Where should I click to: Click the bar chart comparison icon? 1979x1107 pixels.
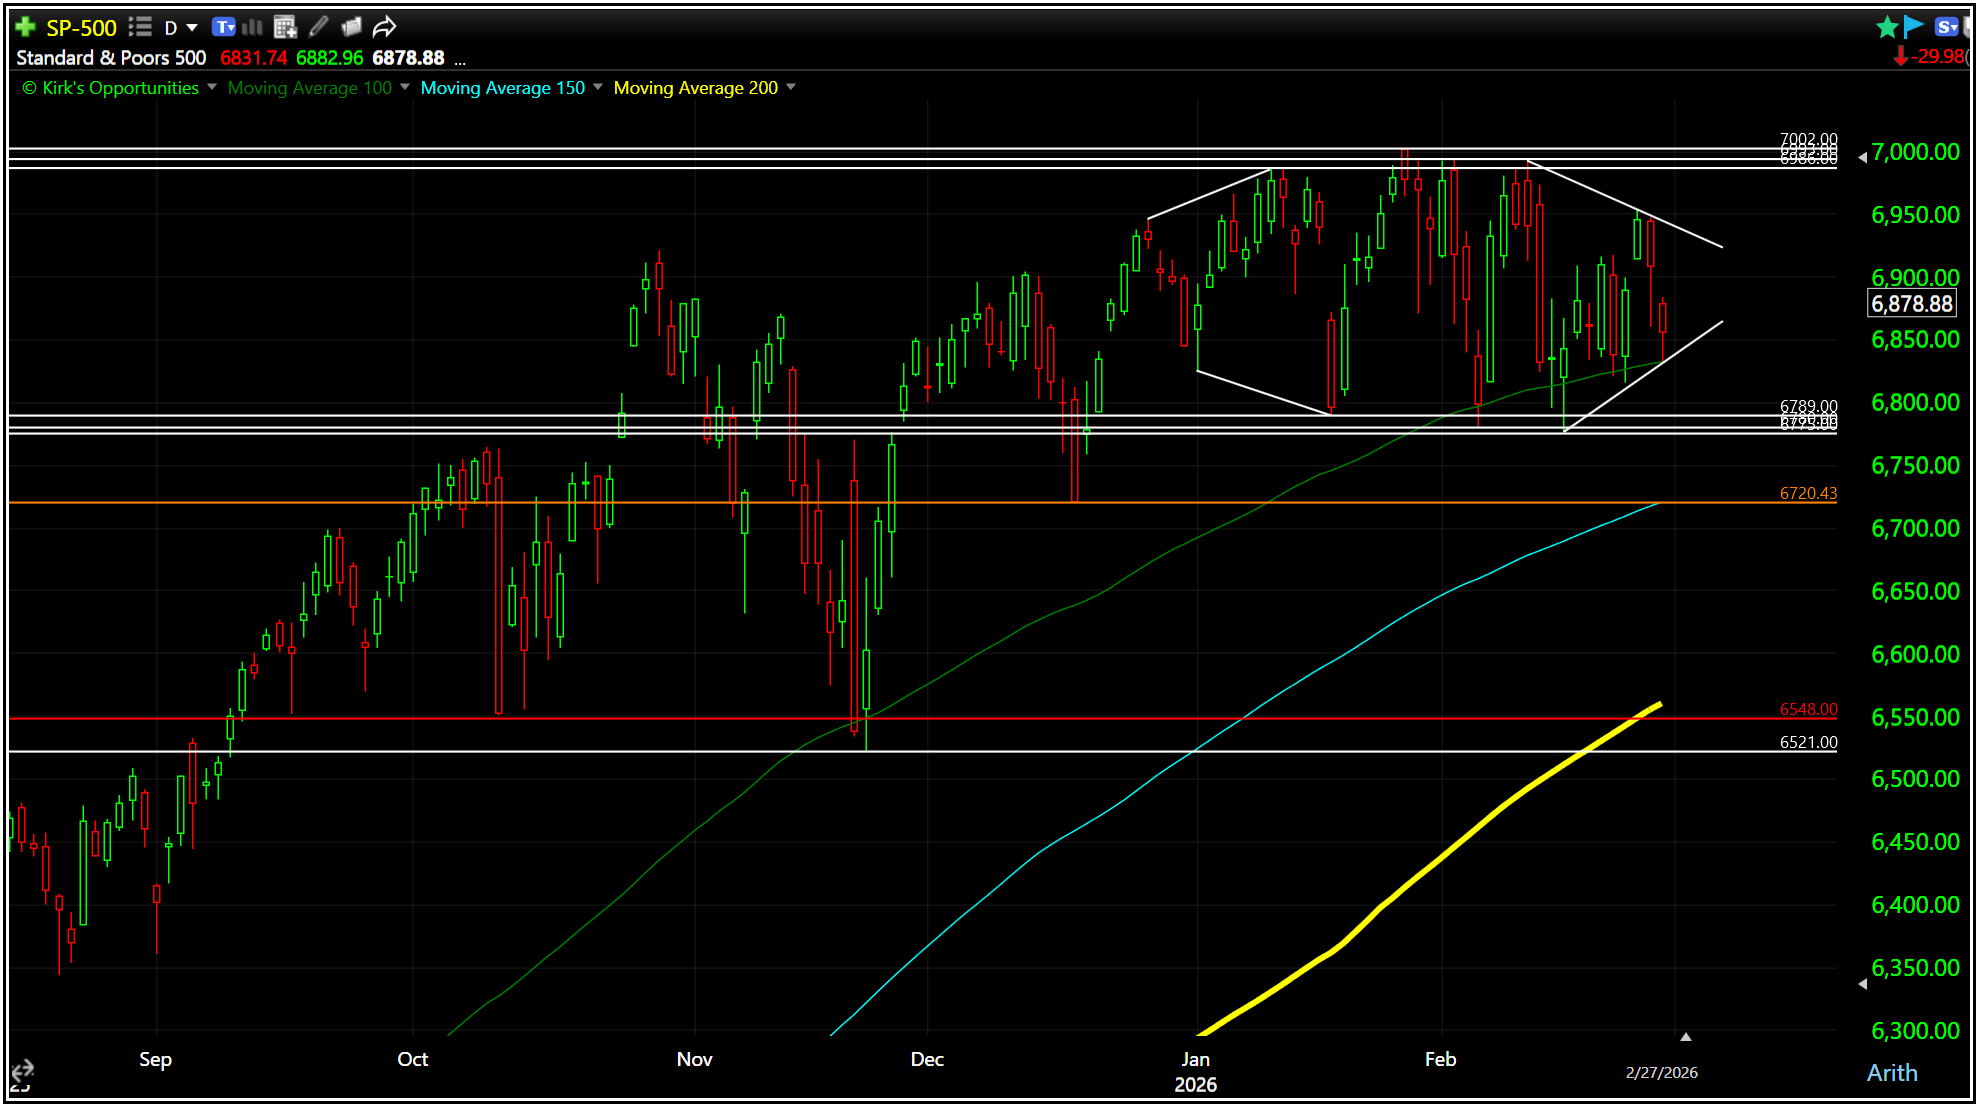253,27
